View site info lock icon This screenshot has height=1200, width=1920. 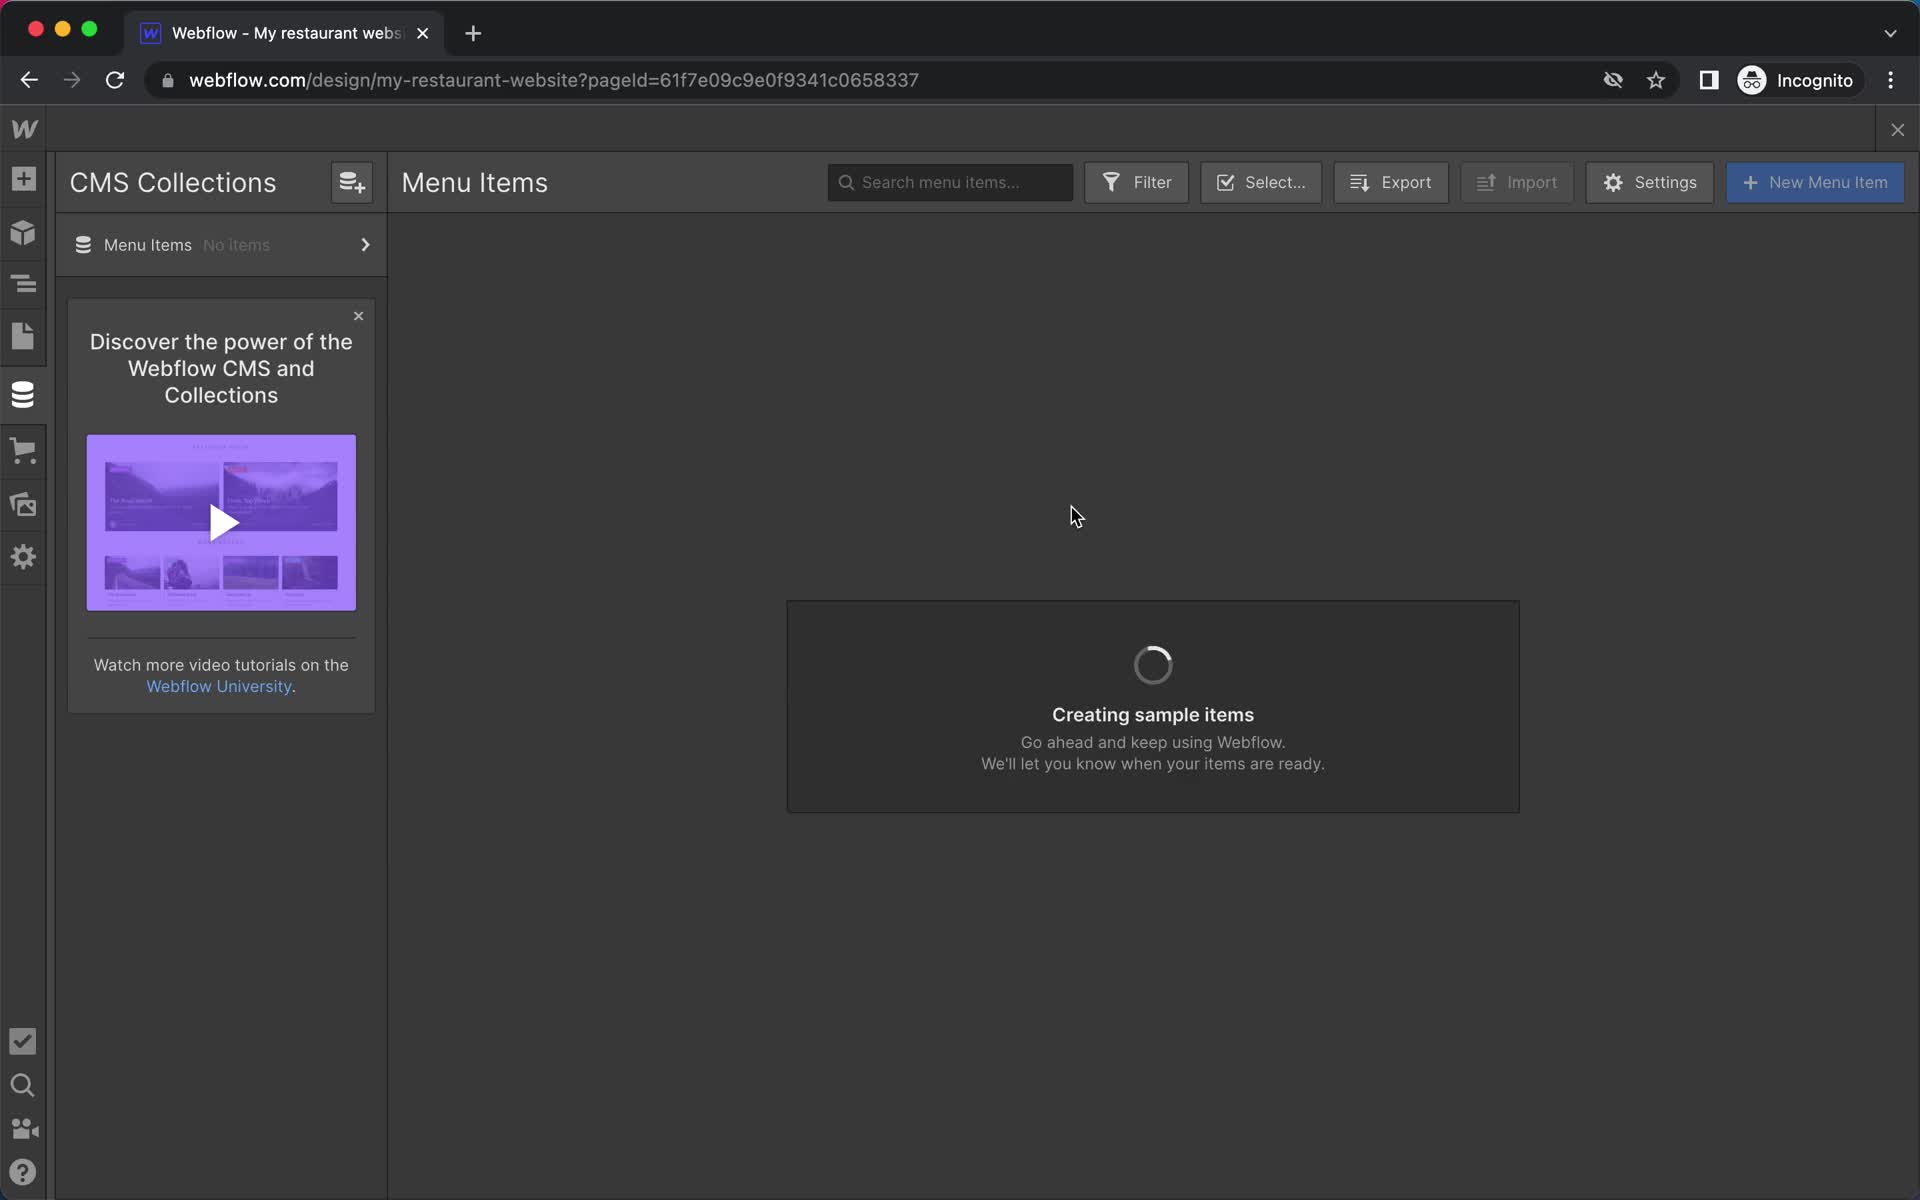[x=168, y=80]
